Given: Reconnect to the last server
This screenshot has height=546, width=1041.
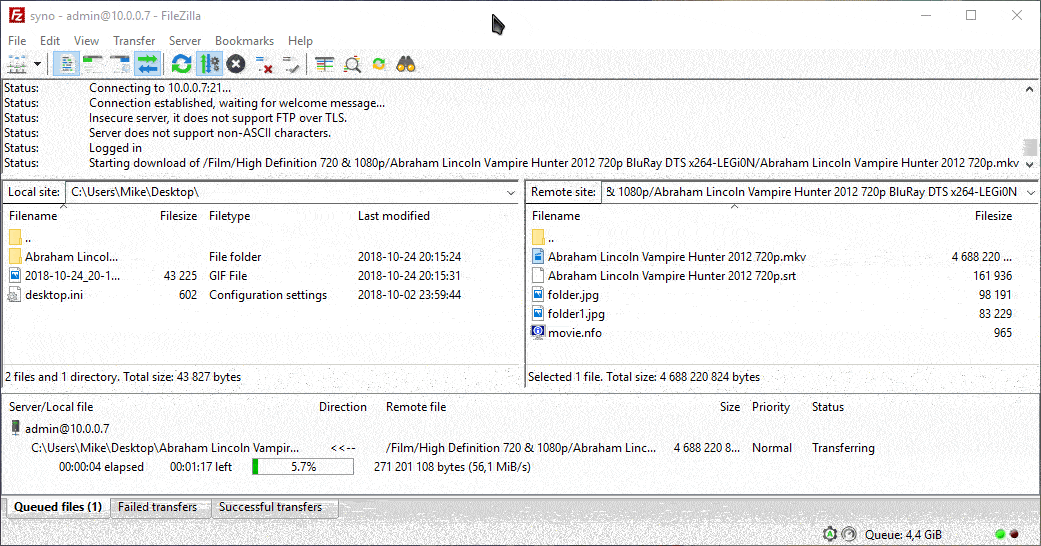Looking at the screenshot, I should [291, 64].
